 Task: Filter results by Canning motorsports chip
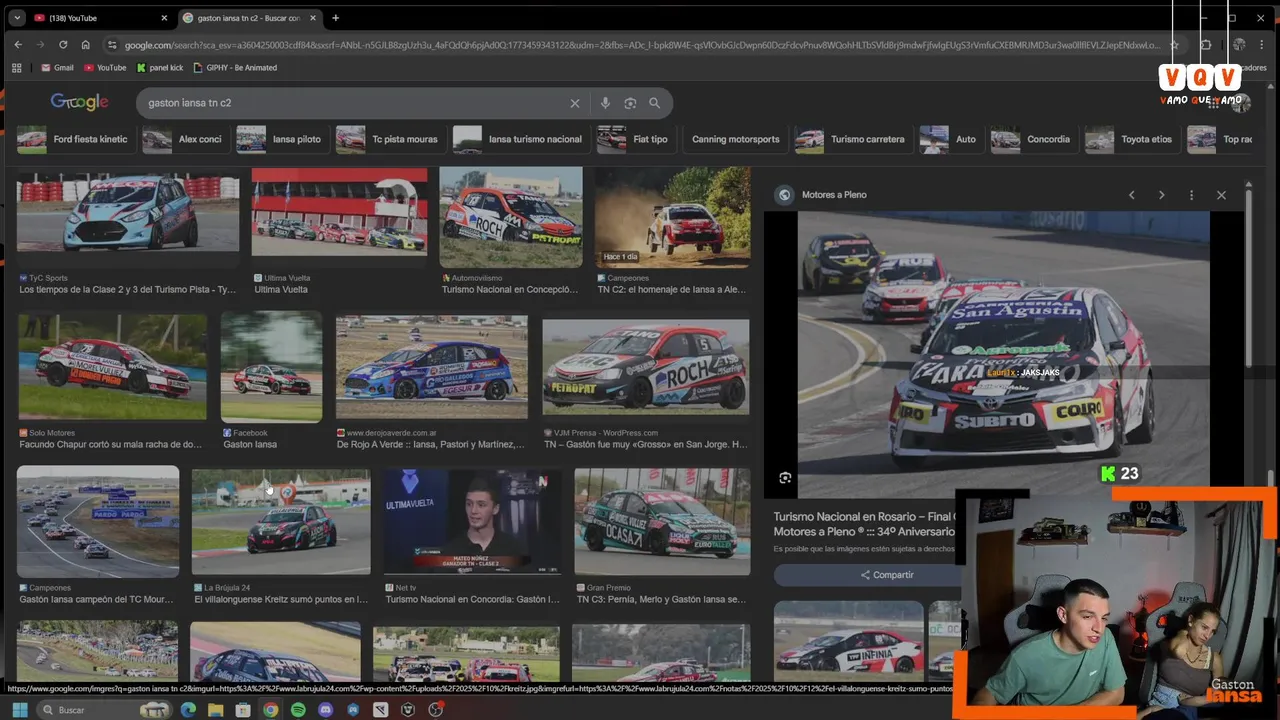[735, 139]
